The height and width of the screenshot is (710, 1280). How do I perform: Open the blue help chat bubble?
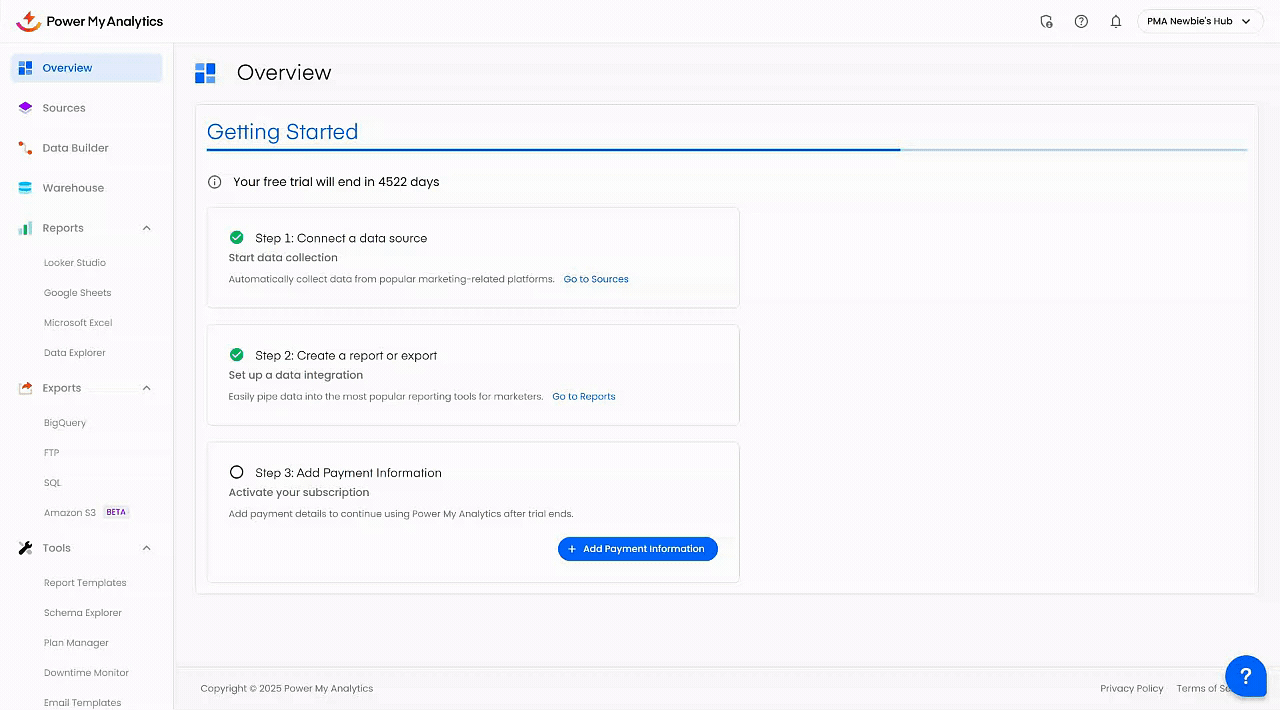1246,676
